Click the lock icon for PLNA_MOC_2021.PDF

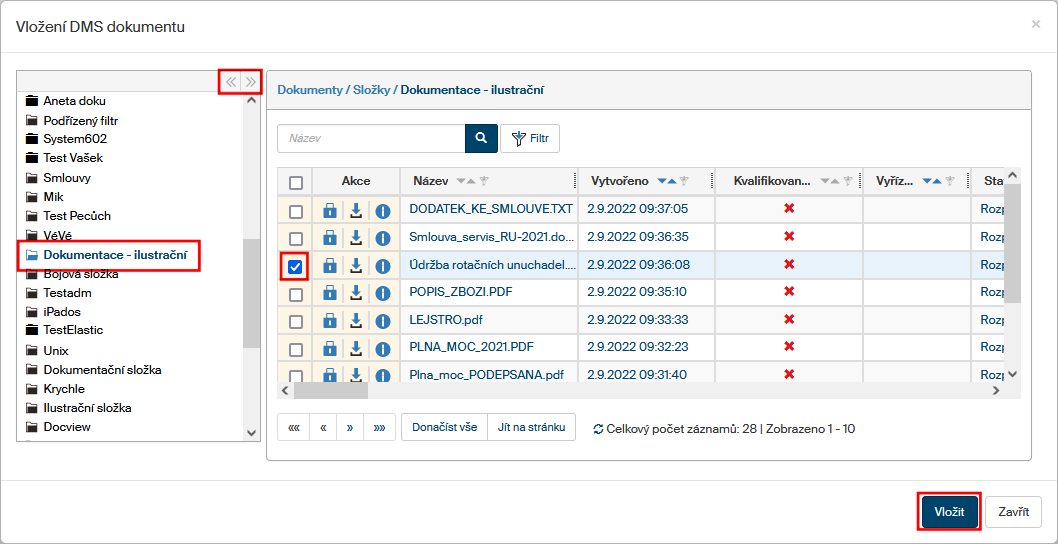[x=329, y=350]
